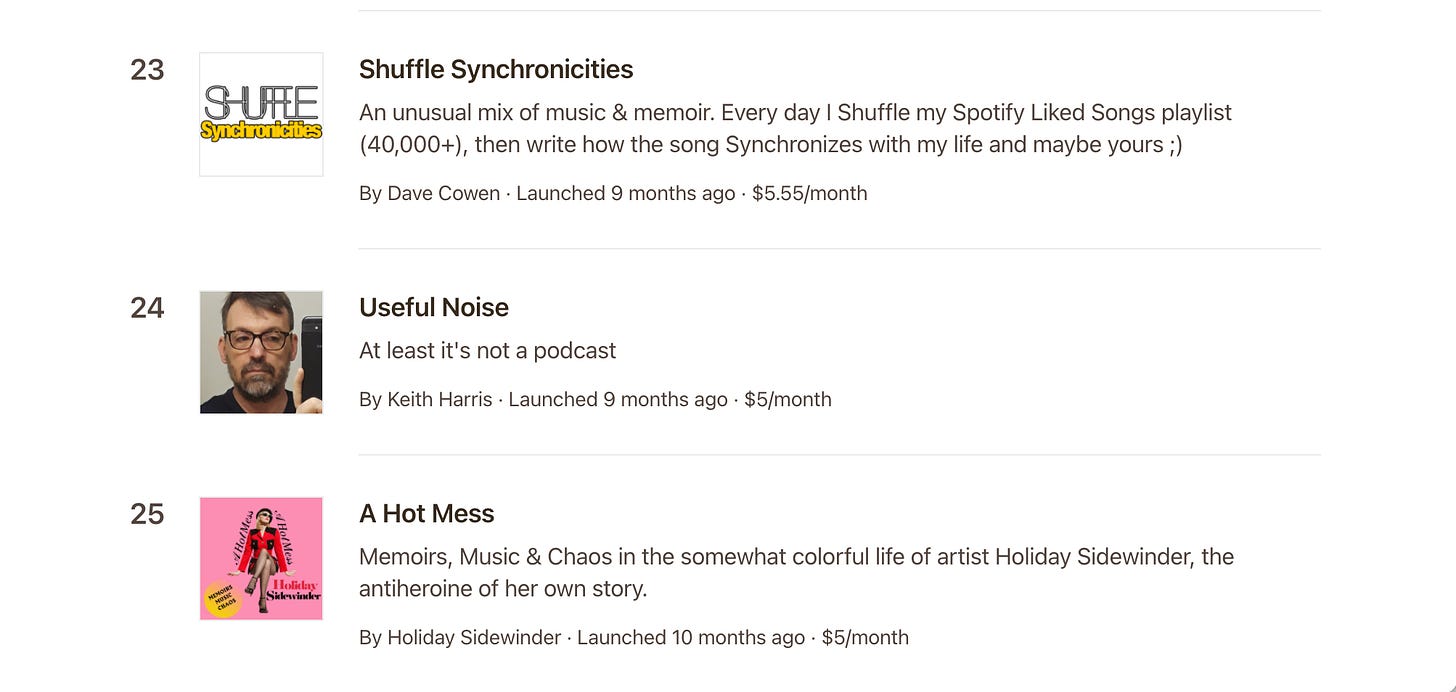Screen dimensions: 1456x692
Task: Click the "At least it's not a podcast" tagline
Action: [x=487, y=350]
